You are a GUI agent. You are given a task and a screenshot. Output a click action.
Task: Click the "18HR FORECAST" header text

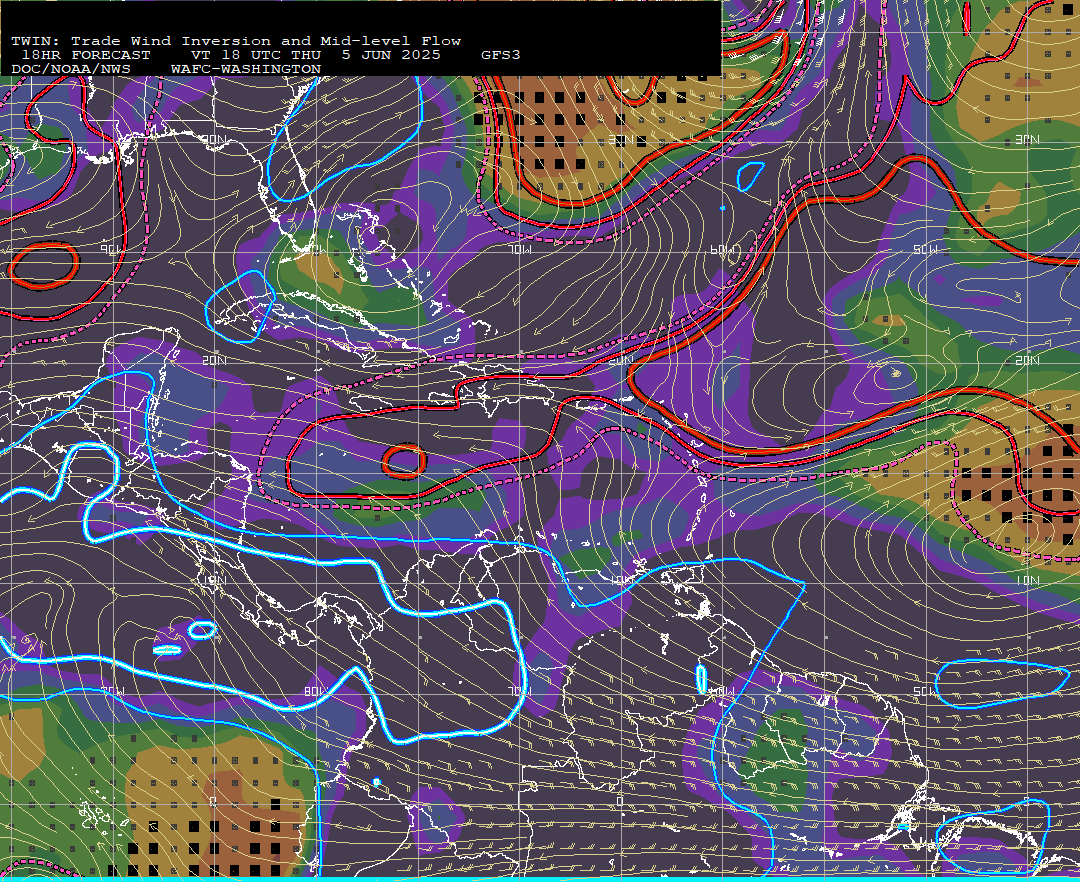pyautogui.click(x=85, y=55)
